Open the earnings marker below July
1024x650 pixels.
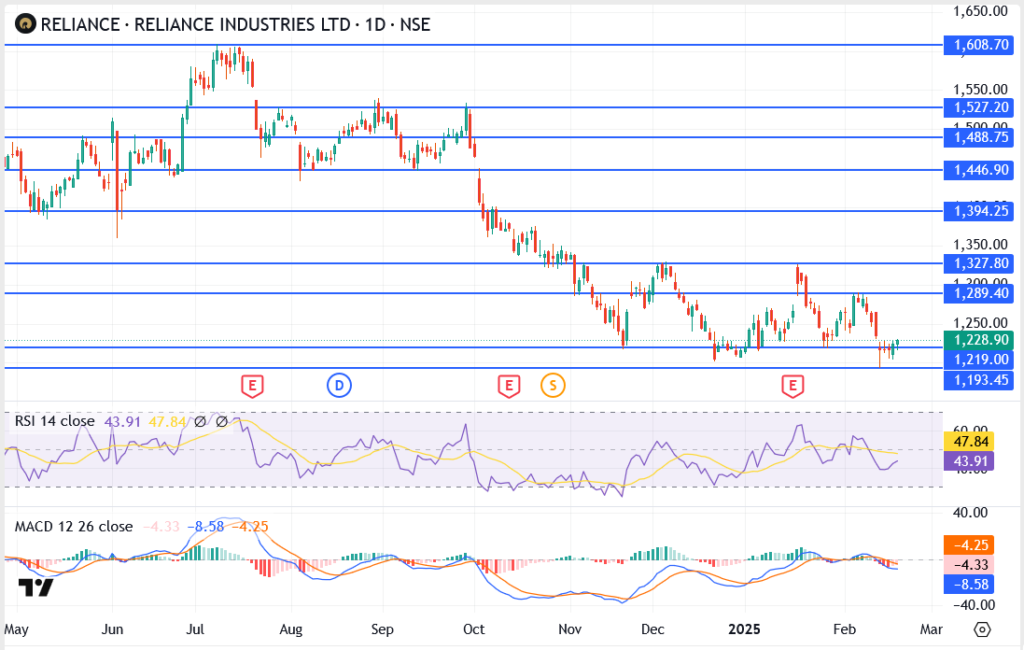pos(252,384)
